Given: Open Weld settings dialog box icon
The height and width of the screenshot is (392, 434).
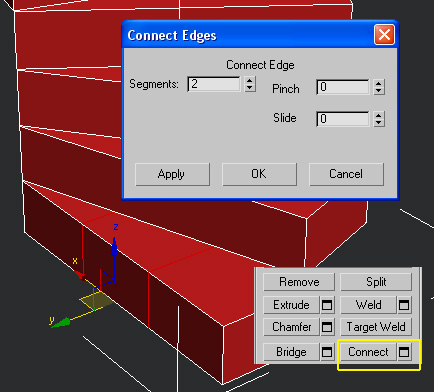Looking at the screenshot, I should click(x=404, y=305).
